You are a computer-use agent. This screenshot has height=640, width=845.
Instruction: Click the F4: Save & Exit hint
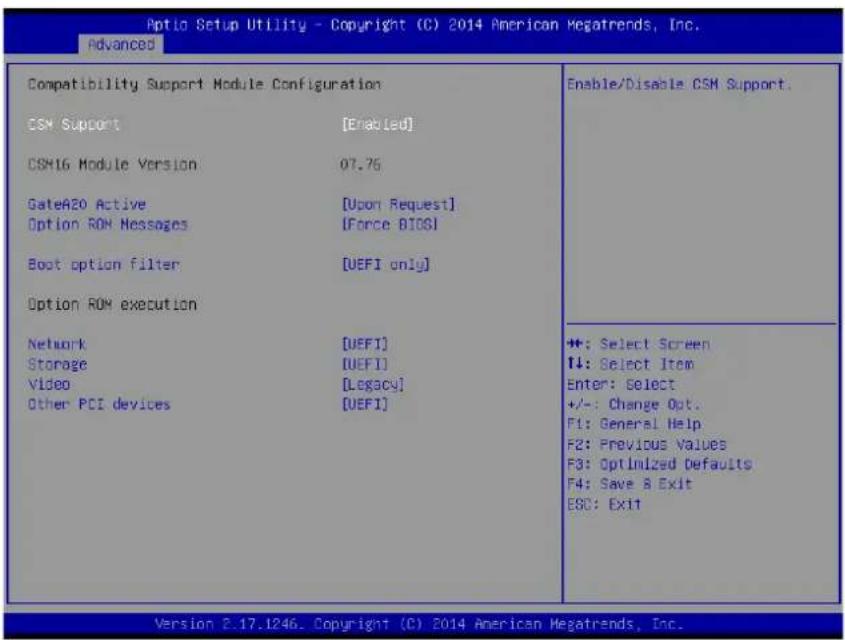(x=629, y=484)
